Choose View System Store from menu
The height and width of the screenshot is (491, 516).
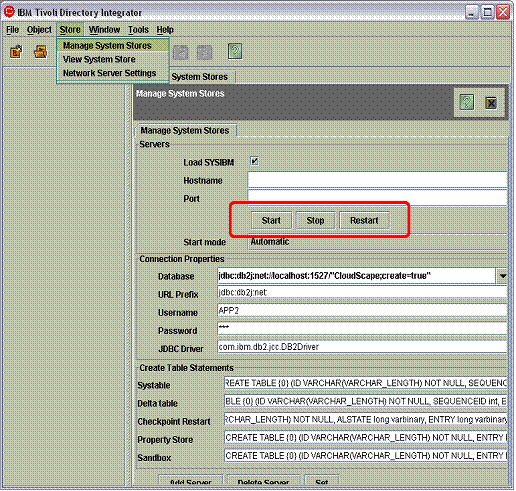point(99,59)
